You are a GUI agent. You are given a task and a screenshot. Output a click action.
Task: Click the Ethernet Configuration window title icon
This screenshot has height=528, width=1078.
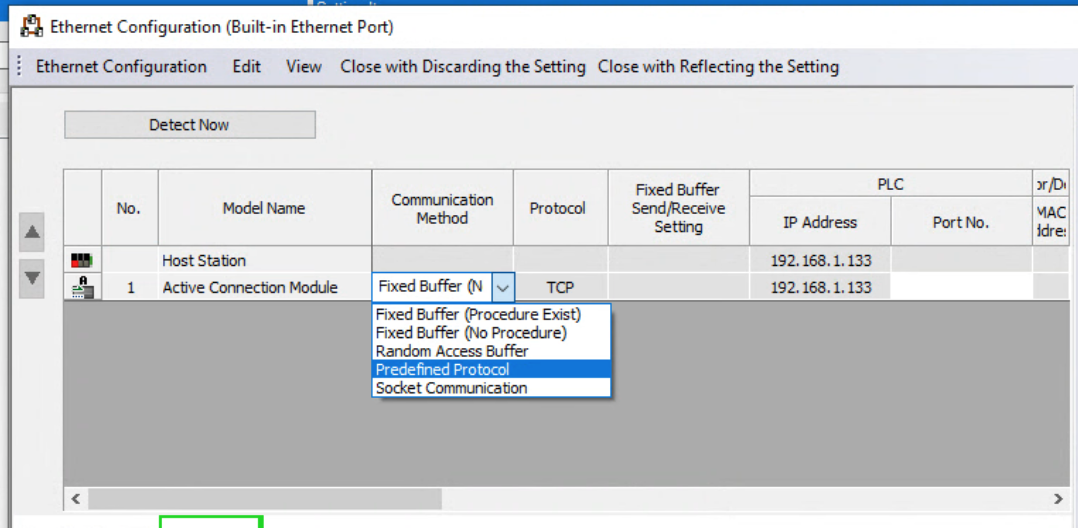[32, 27]
